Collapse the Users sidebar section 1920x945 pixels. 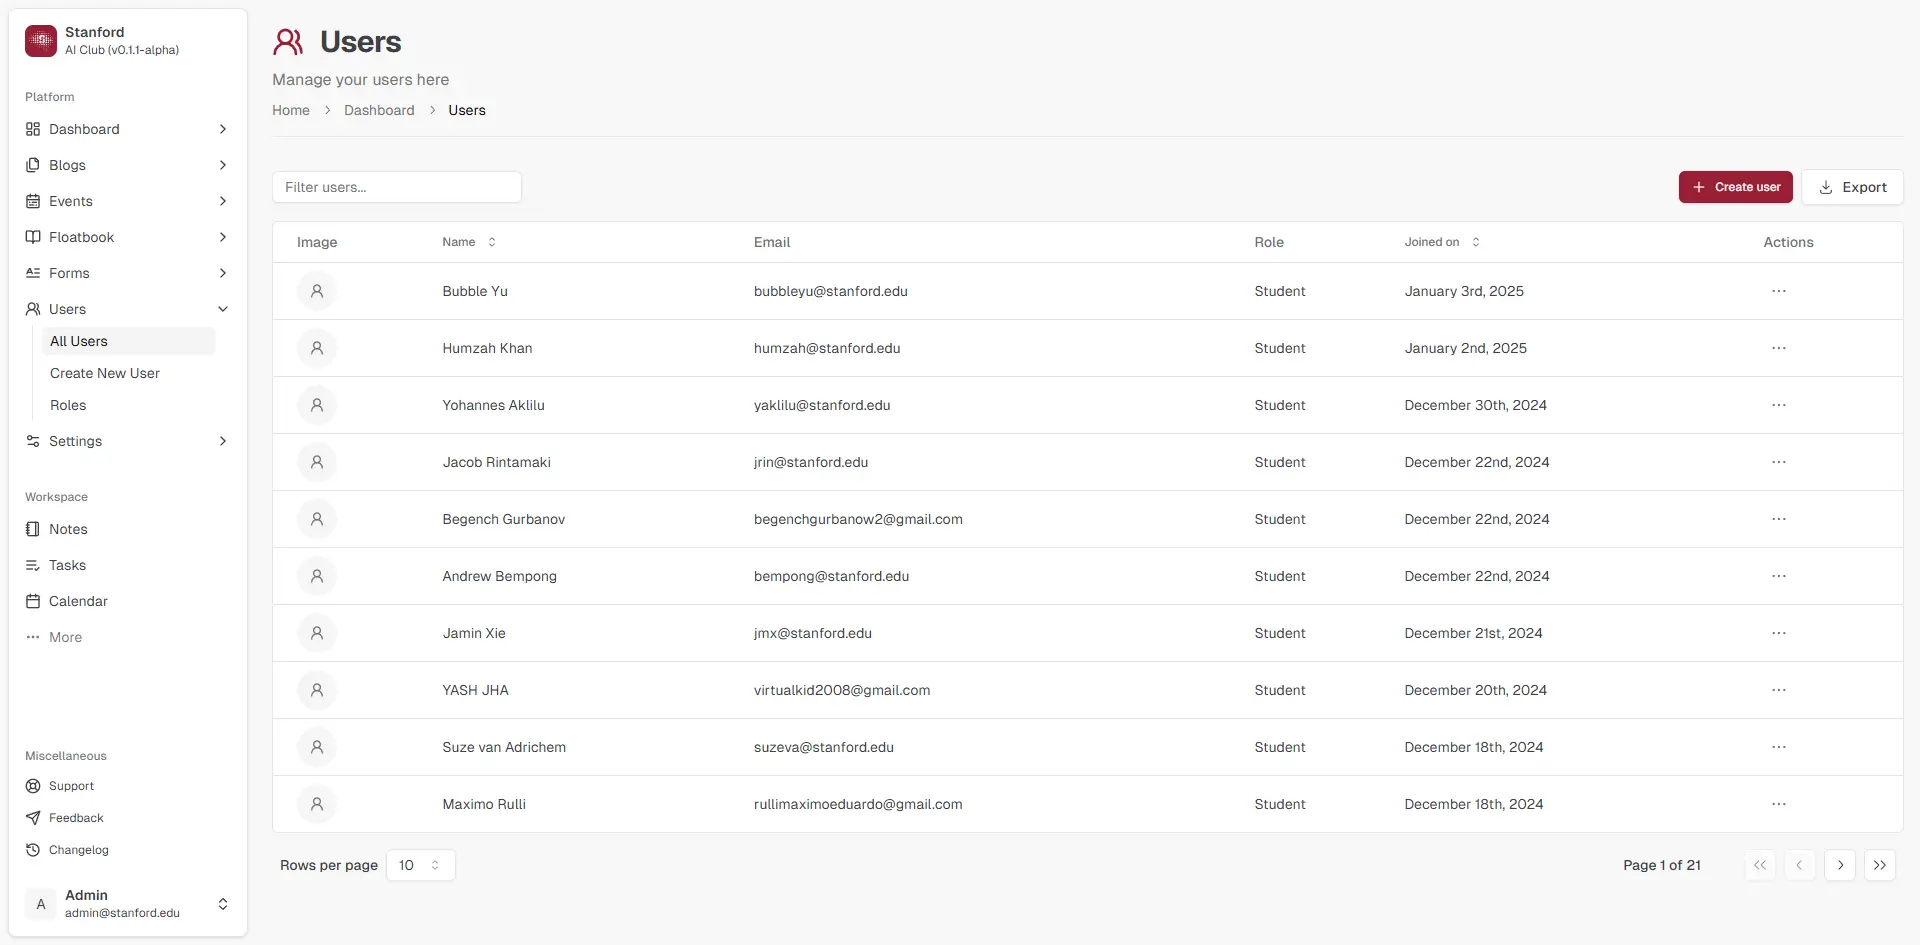pos(223,309)
